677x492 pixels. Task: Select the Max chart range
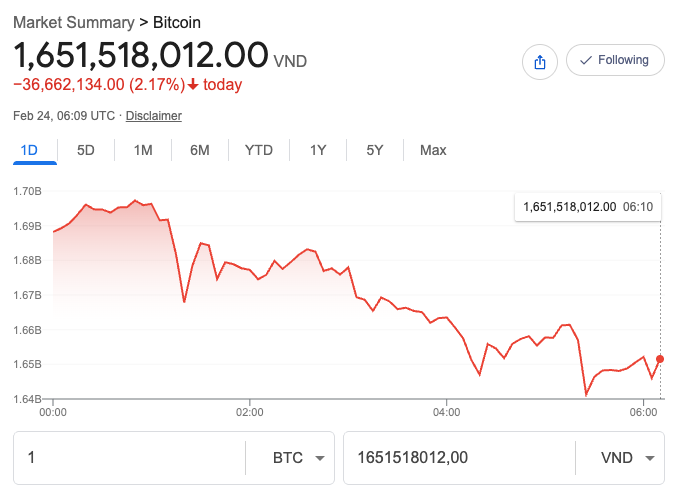433,151
